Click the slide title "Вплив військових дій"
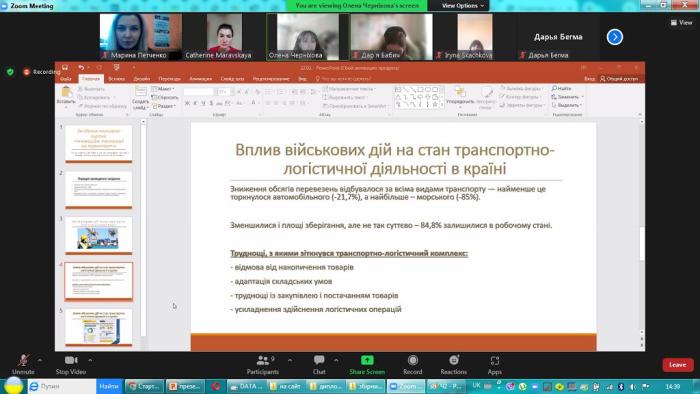700x394 pixels. [395, 159]
